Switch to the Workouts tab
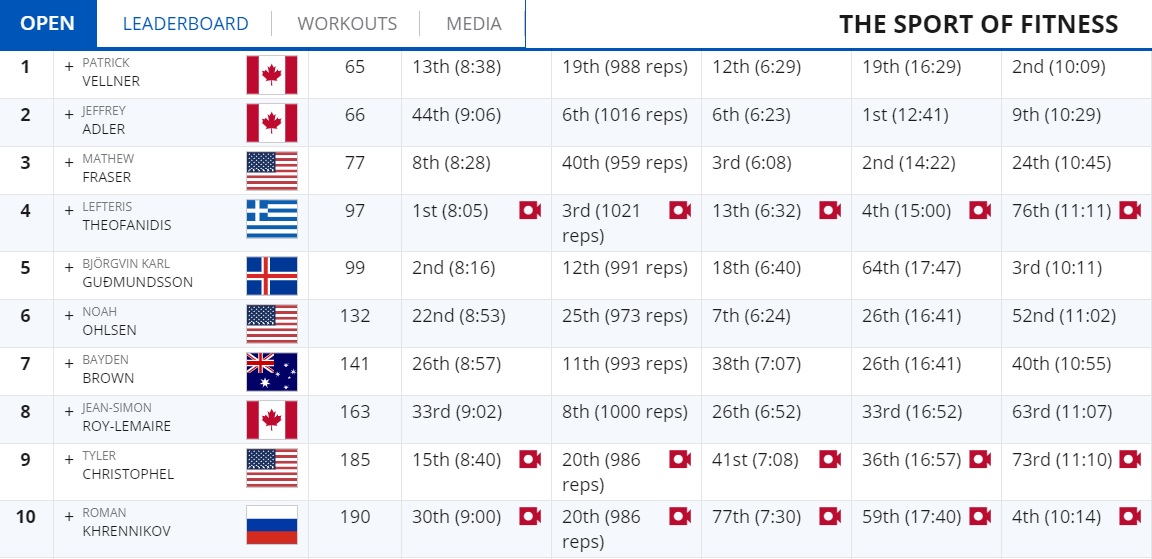 [347, 24]
